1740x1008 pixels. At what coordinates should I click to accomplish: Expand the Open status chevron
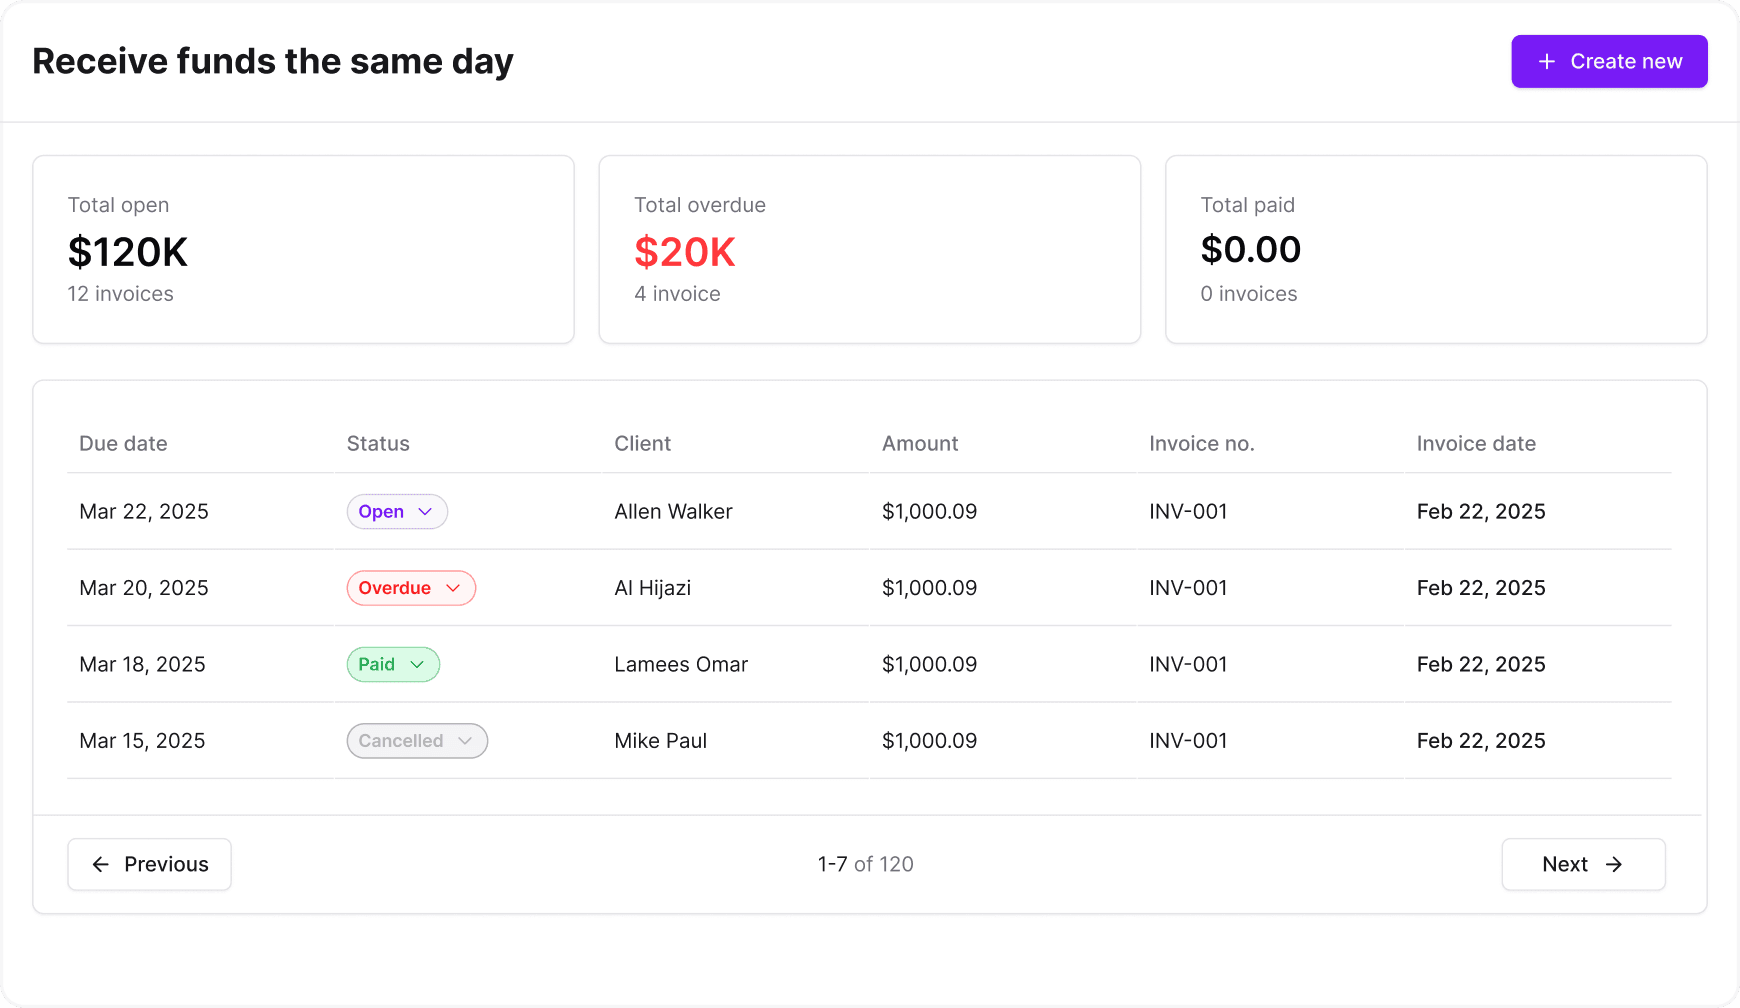pyautogui.click(x=425, y=512)
